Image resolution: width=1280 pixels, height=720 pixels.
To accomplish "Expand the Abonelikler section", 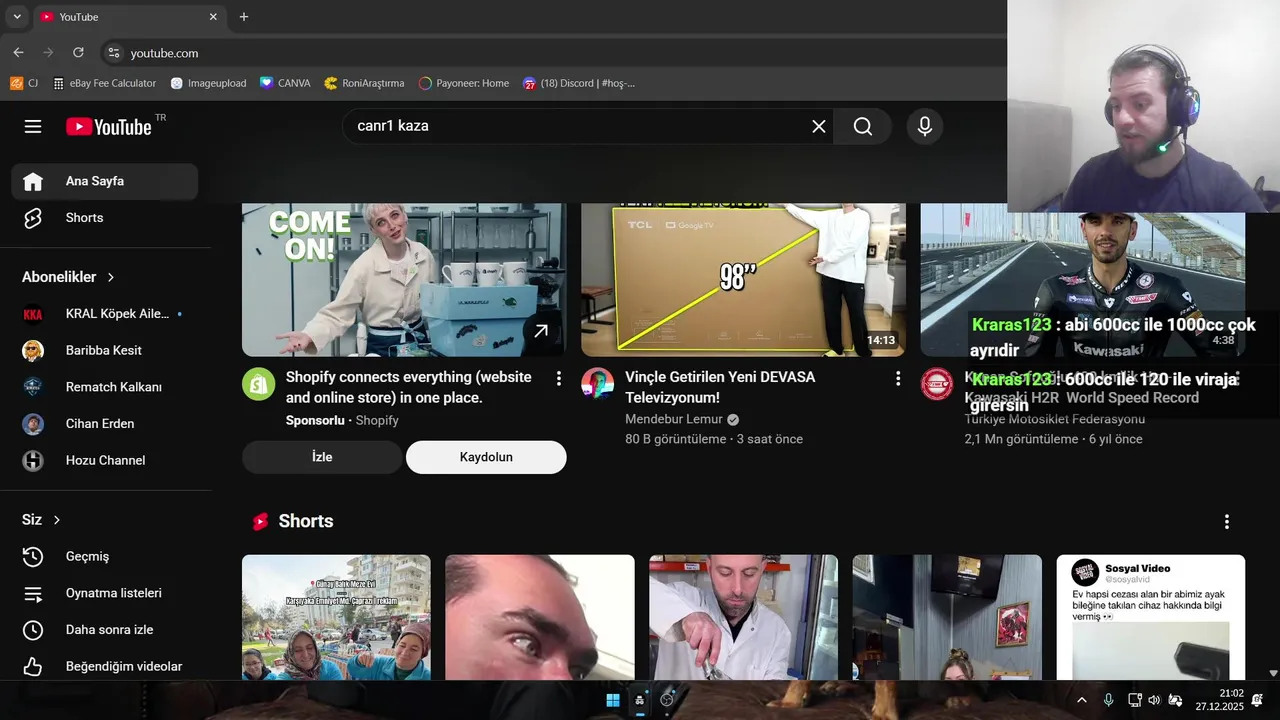I will pos(69,277).
